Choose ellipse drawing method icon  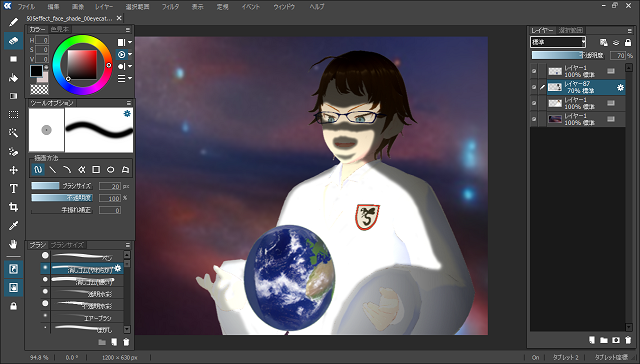[x=111, y=169]
